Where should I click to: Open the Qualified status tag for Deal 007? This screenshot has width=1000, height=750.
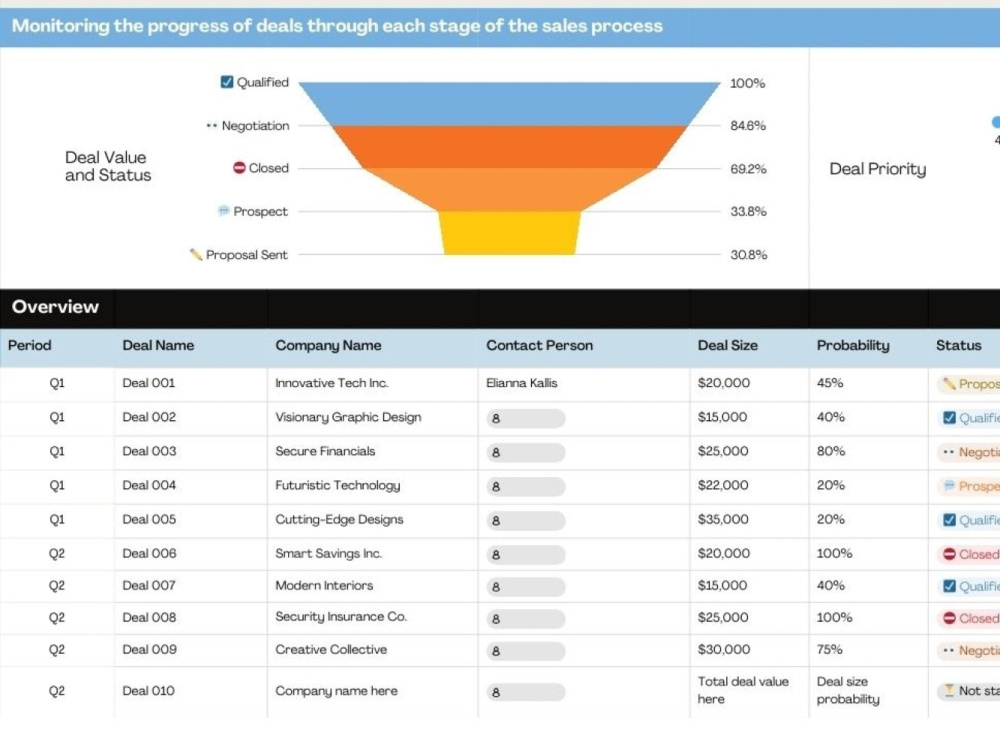969,587
